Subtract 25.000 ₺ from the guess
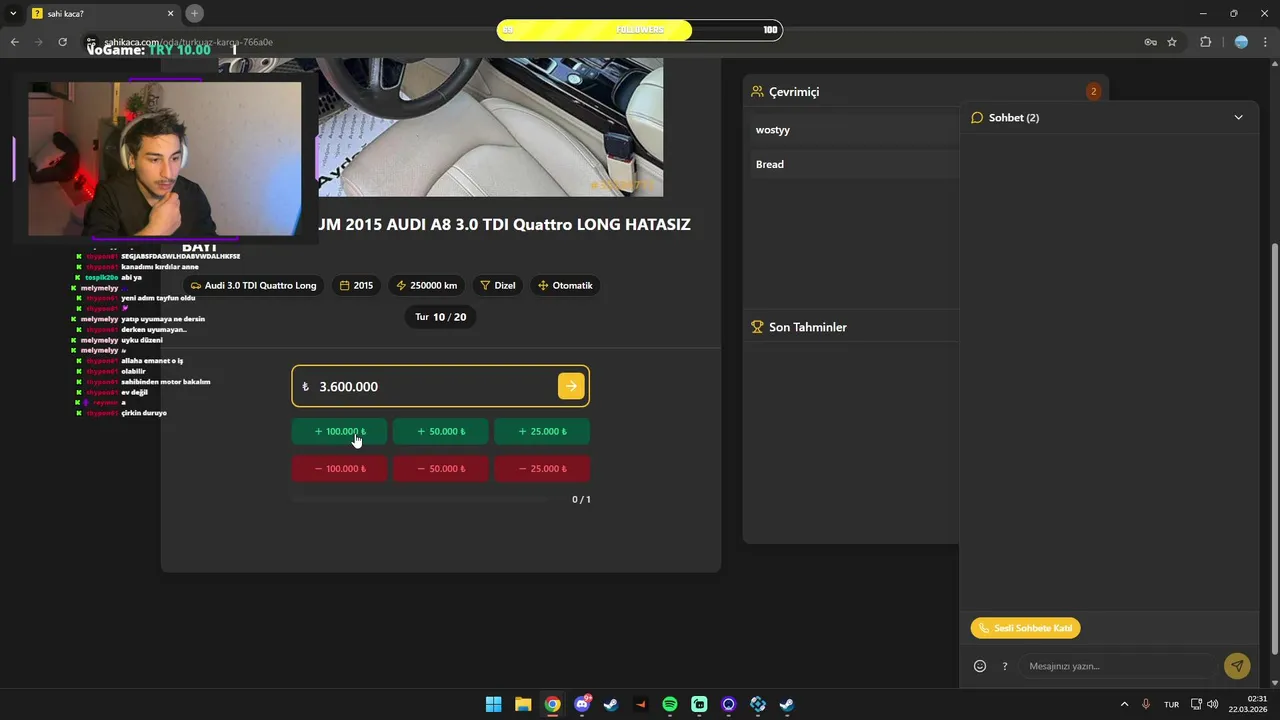 pos(541,468)
